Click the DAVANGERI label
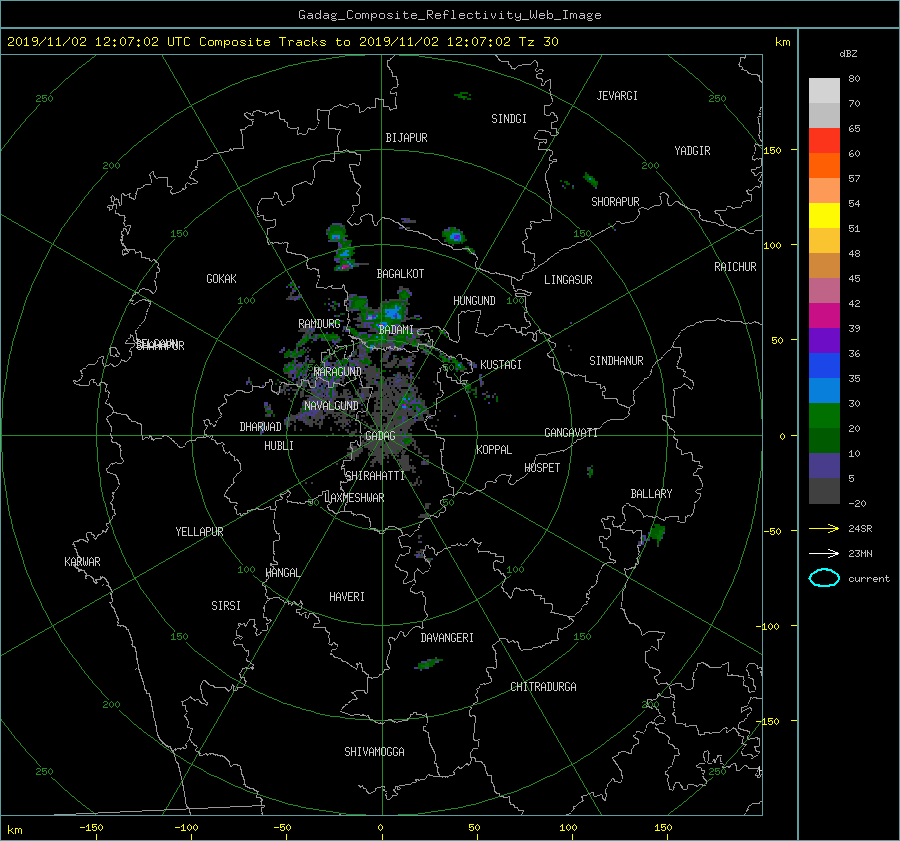 pos(447,638)
